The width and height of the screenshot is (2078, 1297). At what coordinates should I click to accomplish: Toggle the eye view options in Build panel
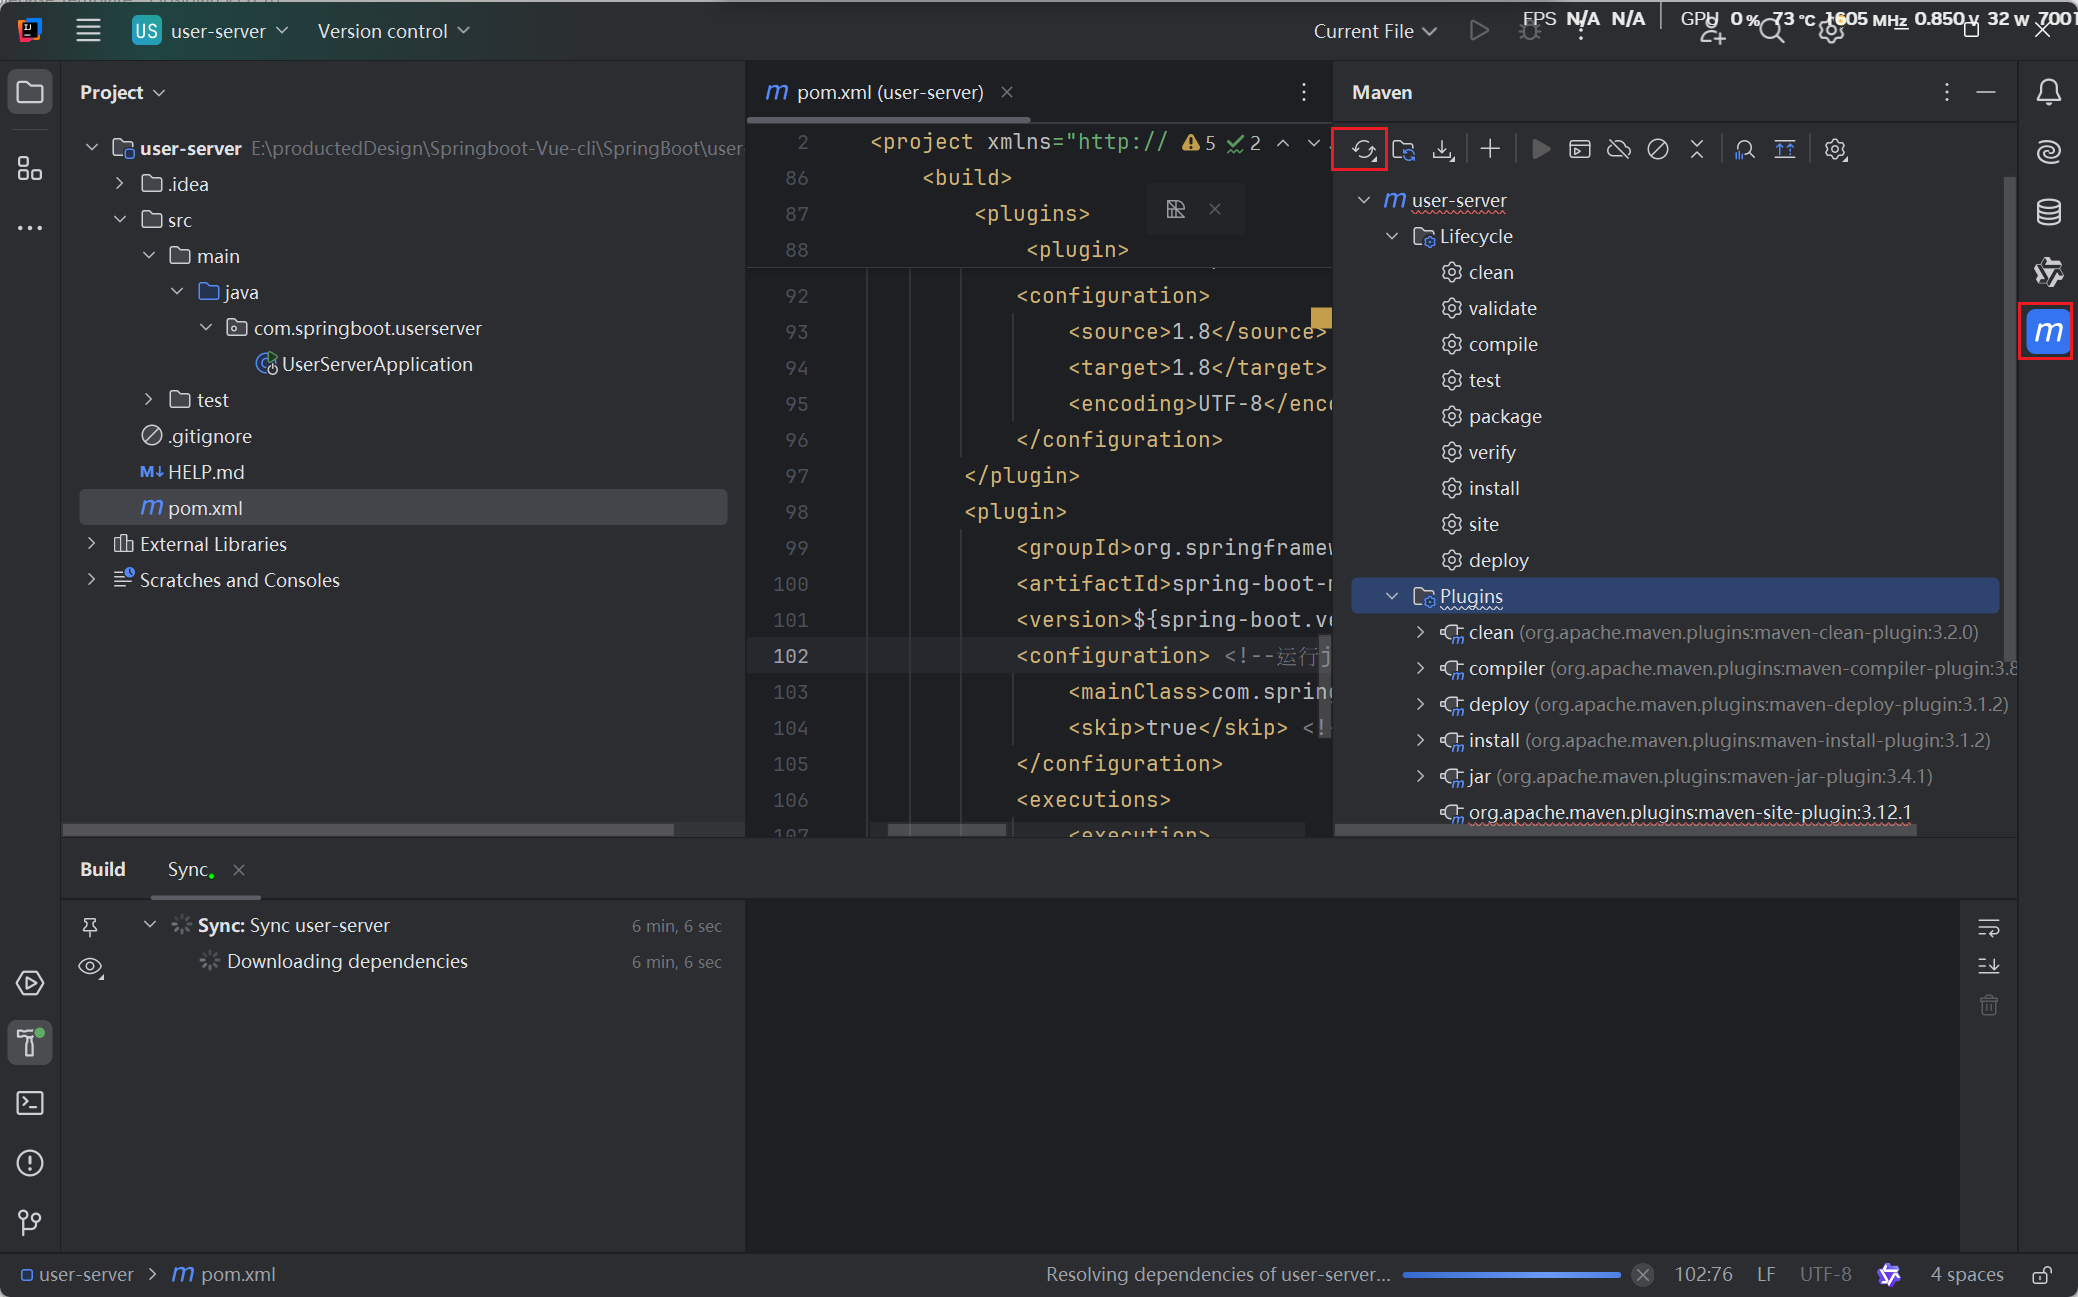90,966
